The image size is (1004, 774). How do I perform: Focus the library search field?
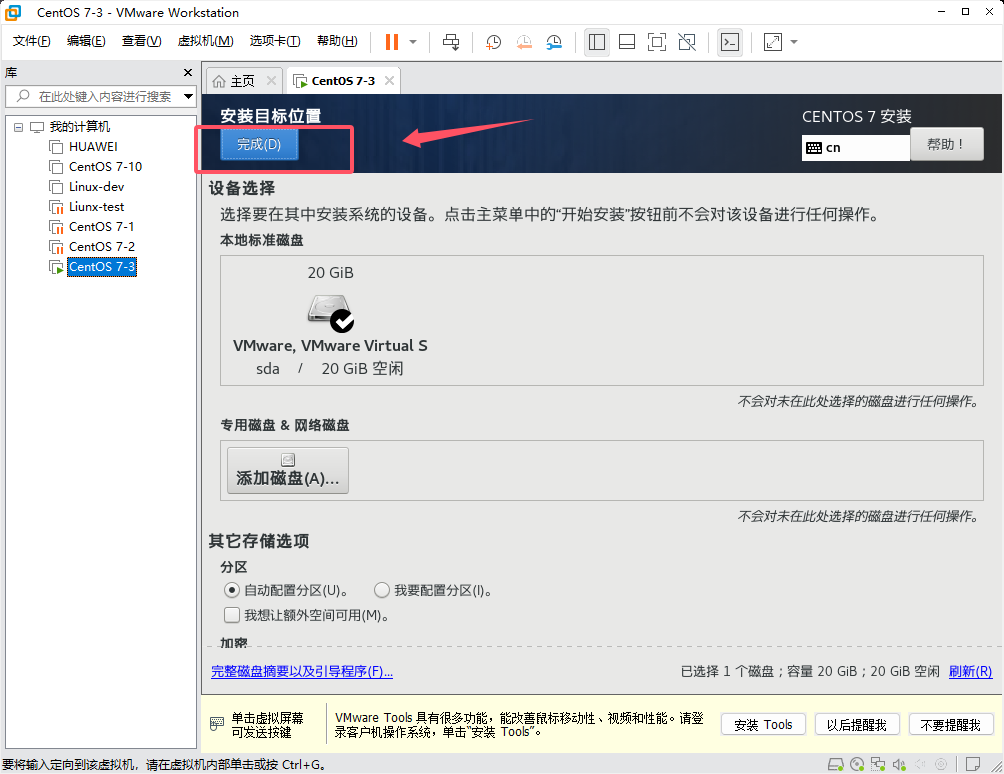[99, 97]
